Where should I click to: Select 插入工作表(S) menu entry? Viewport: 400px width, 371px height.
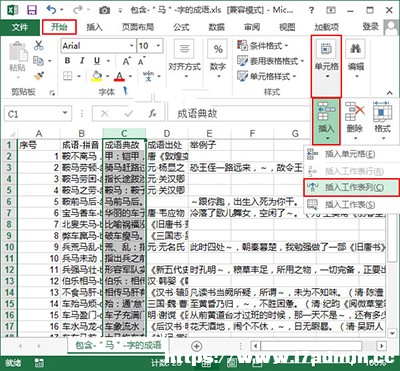click(351, 204)
